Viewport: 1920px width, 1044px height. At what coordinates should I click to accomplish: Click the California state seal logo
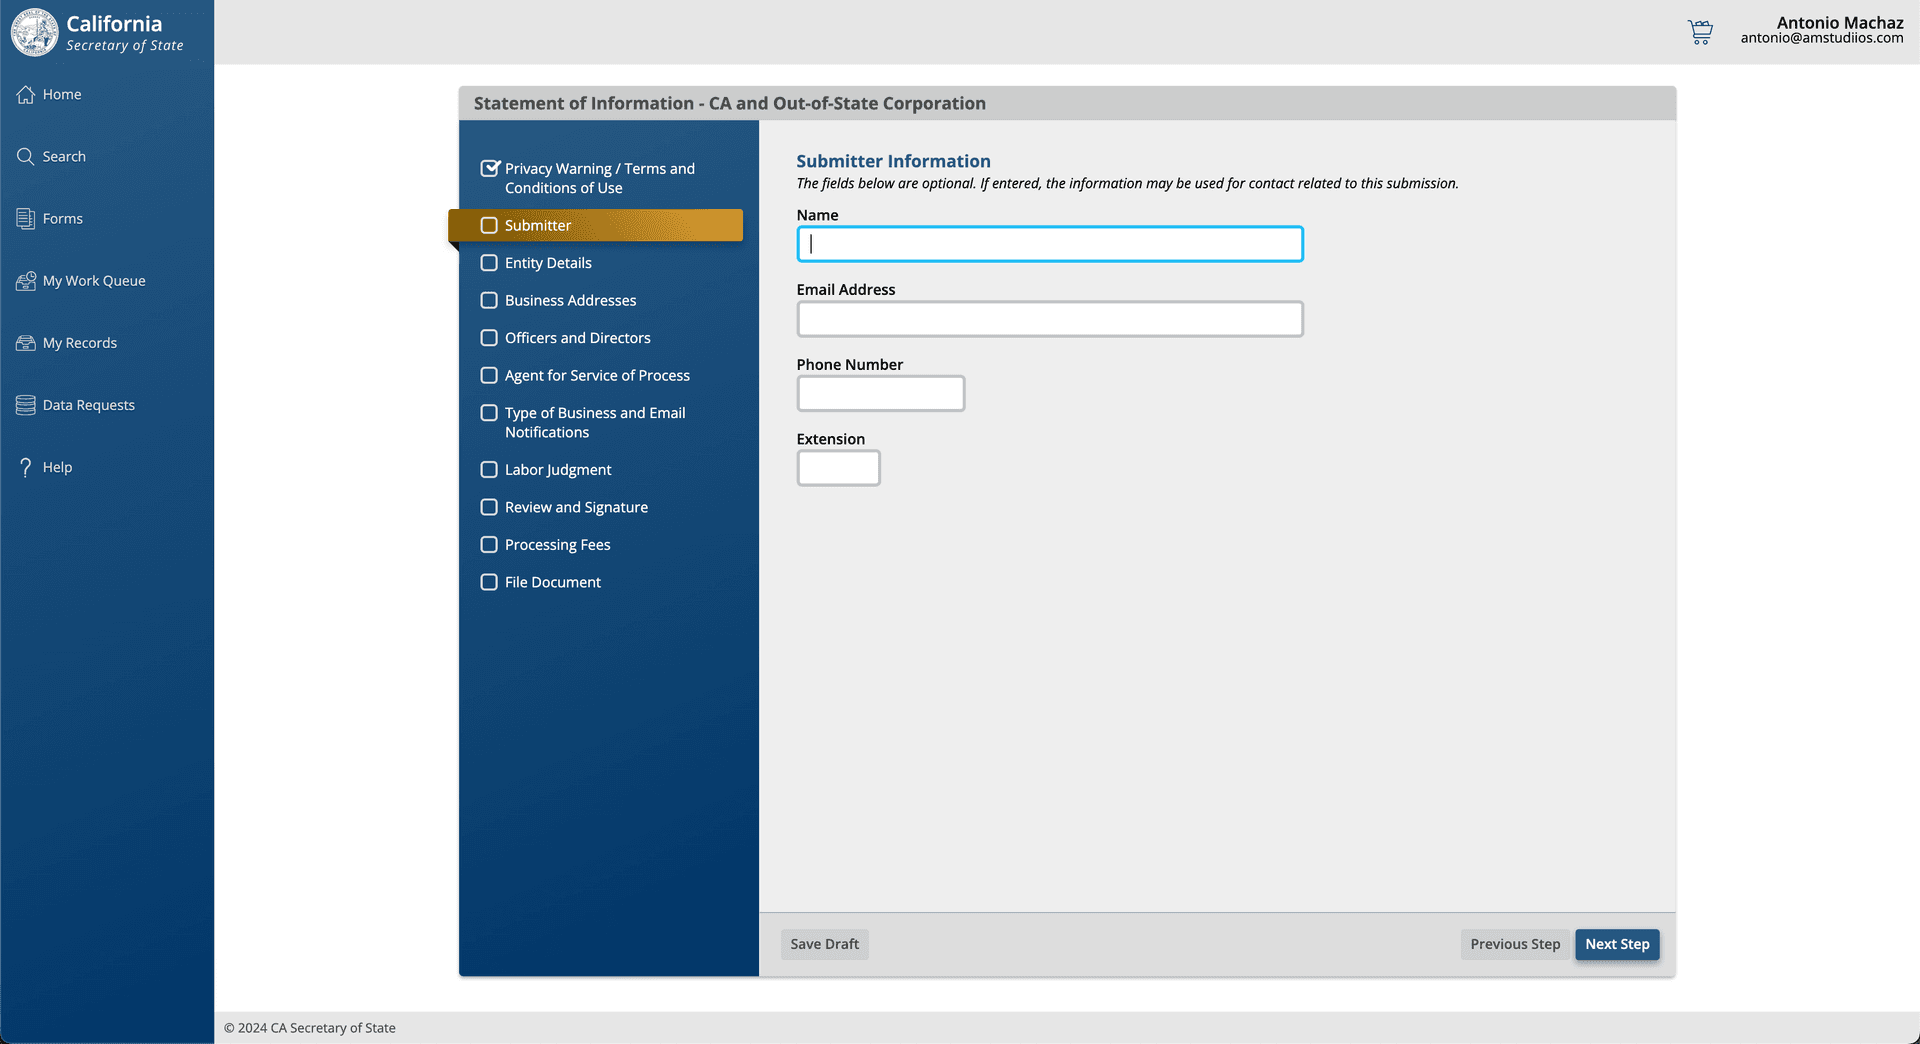(35, 32)
